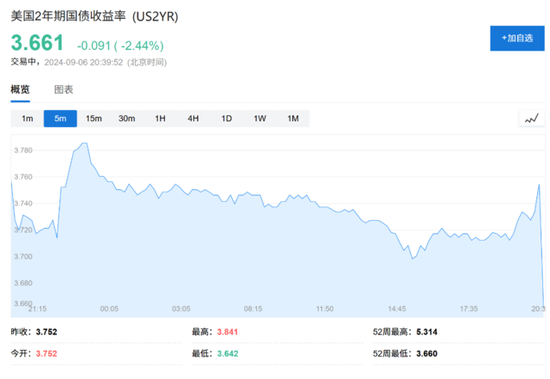Click the timestamp 2024-09-06 20:39:52

[83, 62]
